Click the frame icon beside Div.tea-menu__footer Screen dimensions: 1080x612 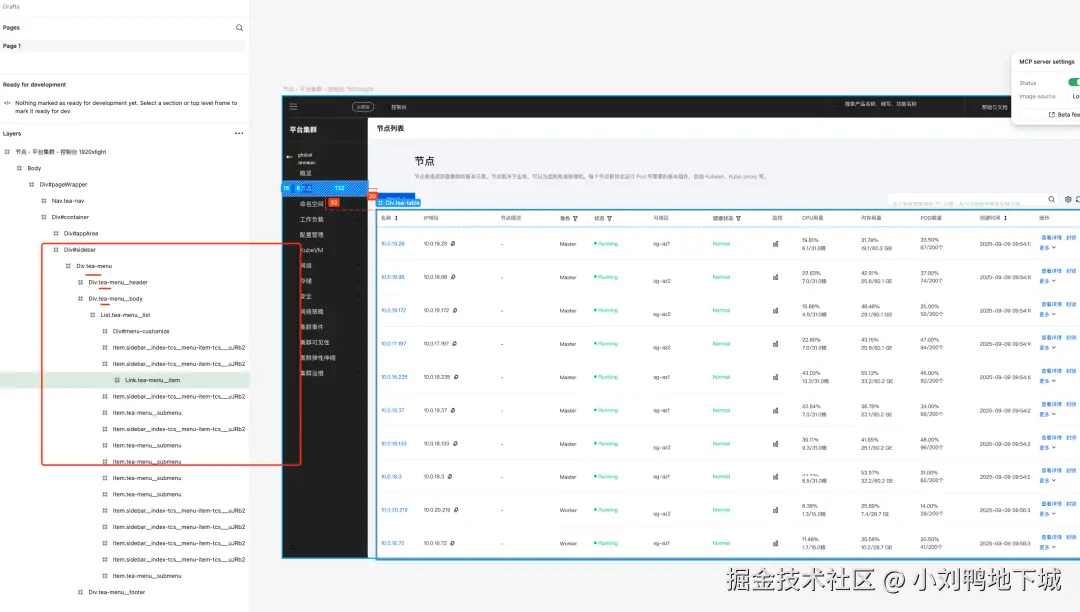pyautogui.click(x=80, y=592)
